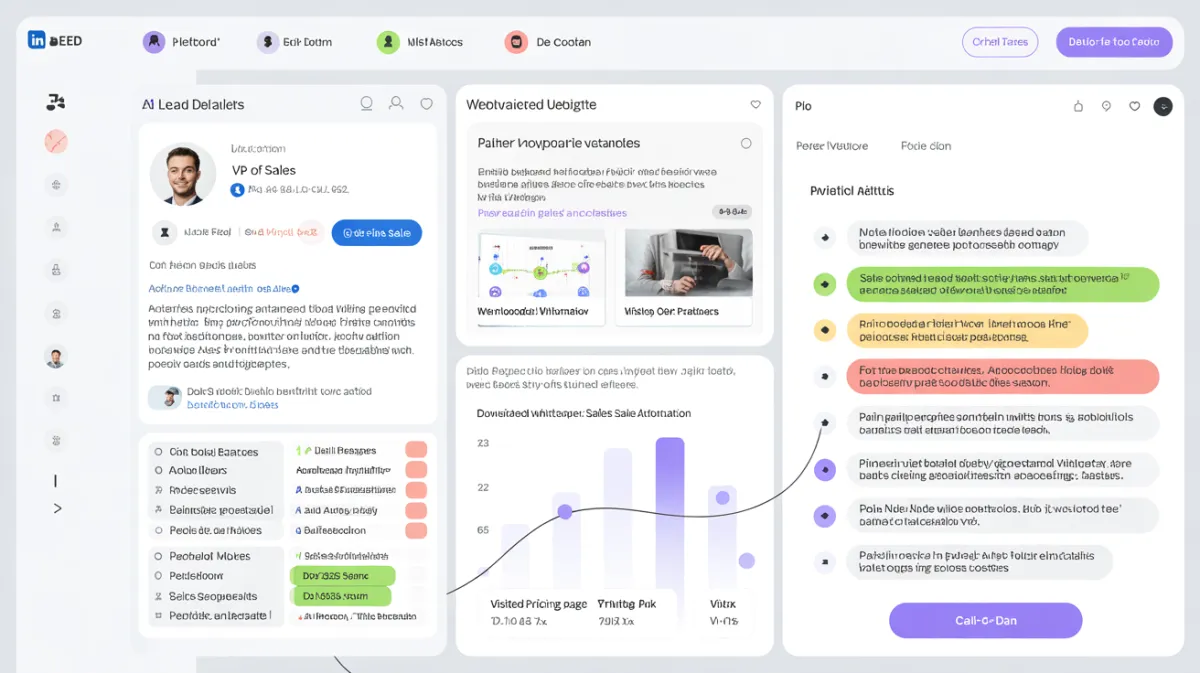Select the green highlighted note in the timeline

point(1003,285)
